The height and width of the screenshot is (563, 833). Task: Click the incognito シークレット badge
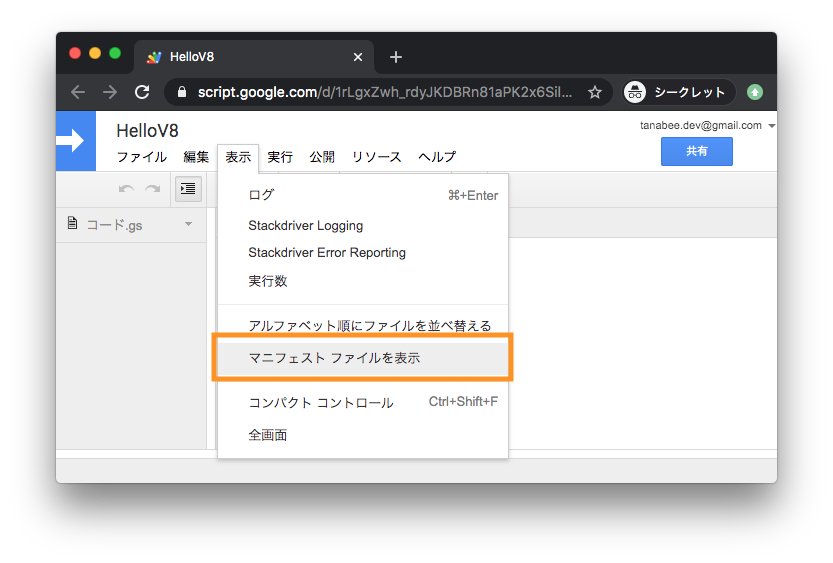pyautogui.click(x=679, y=92)
